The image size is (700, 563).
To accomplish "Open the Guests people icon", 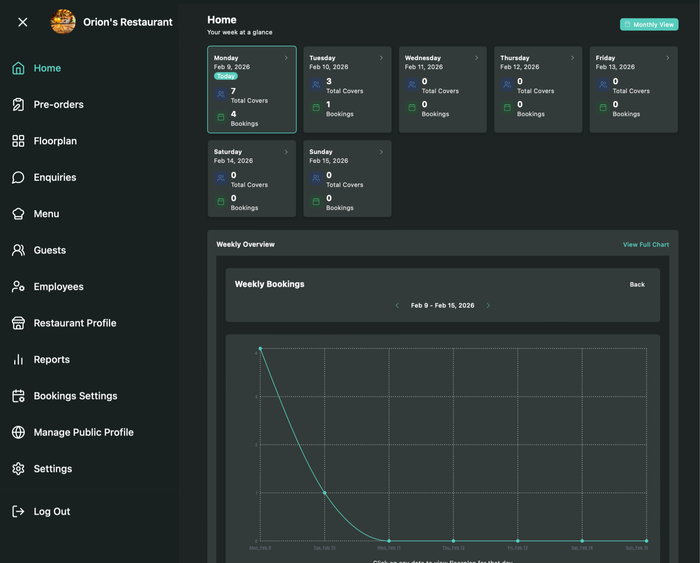I will pyautogui.click(x=18, y=250).
